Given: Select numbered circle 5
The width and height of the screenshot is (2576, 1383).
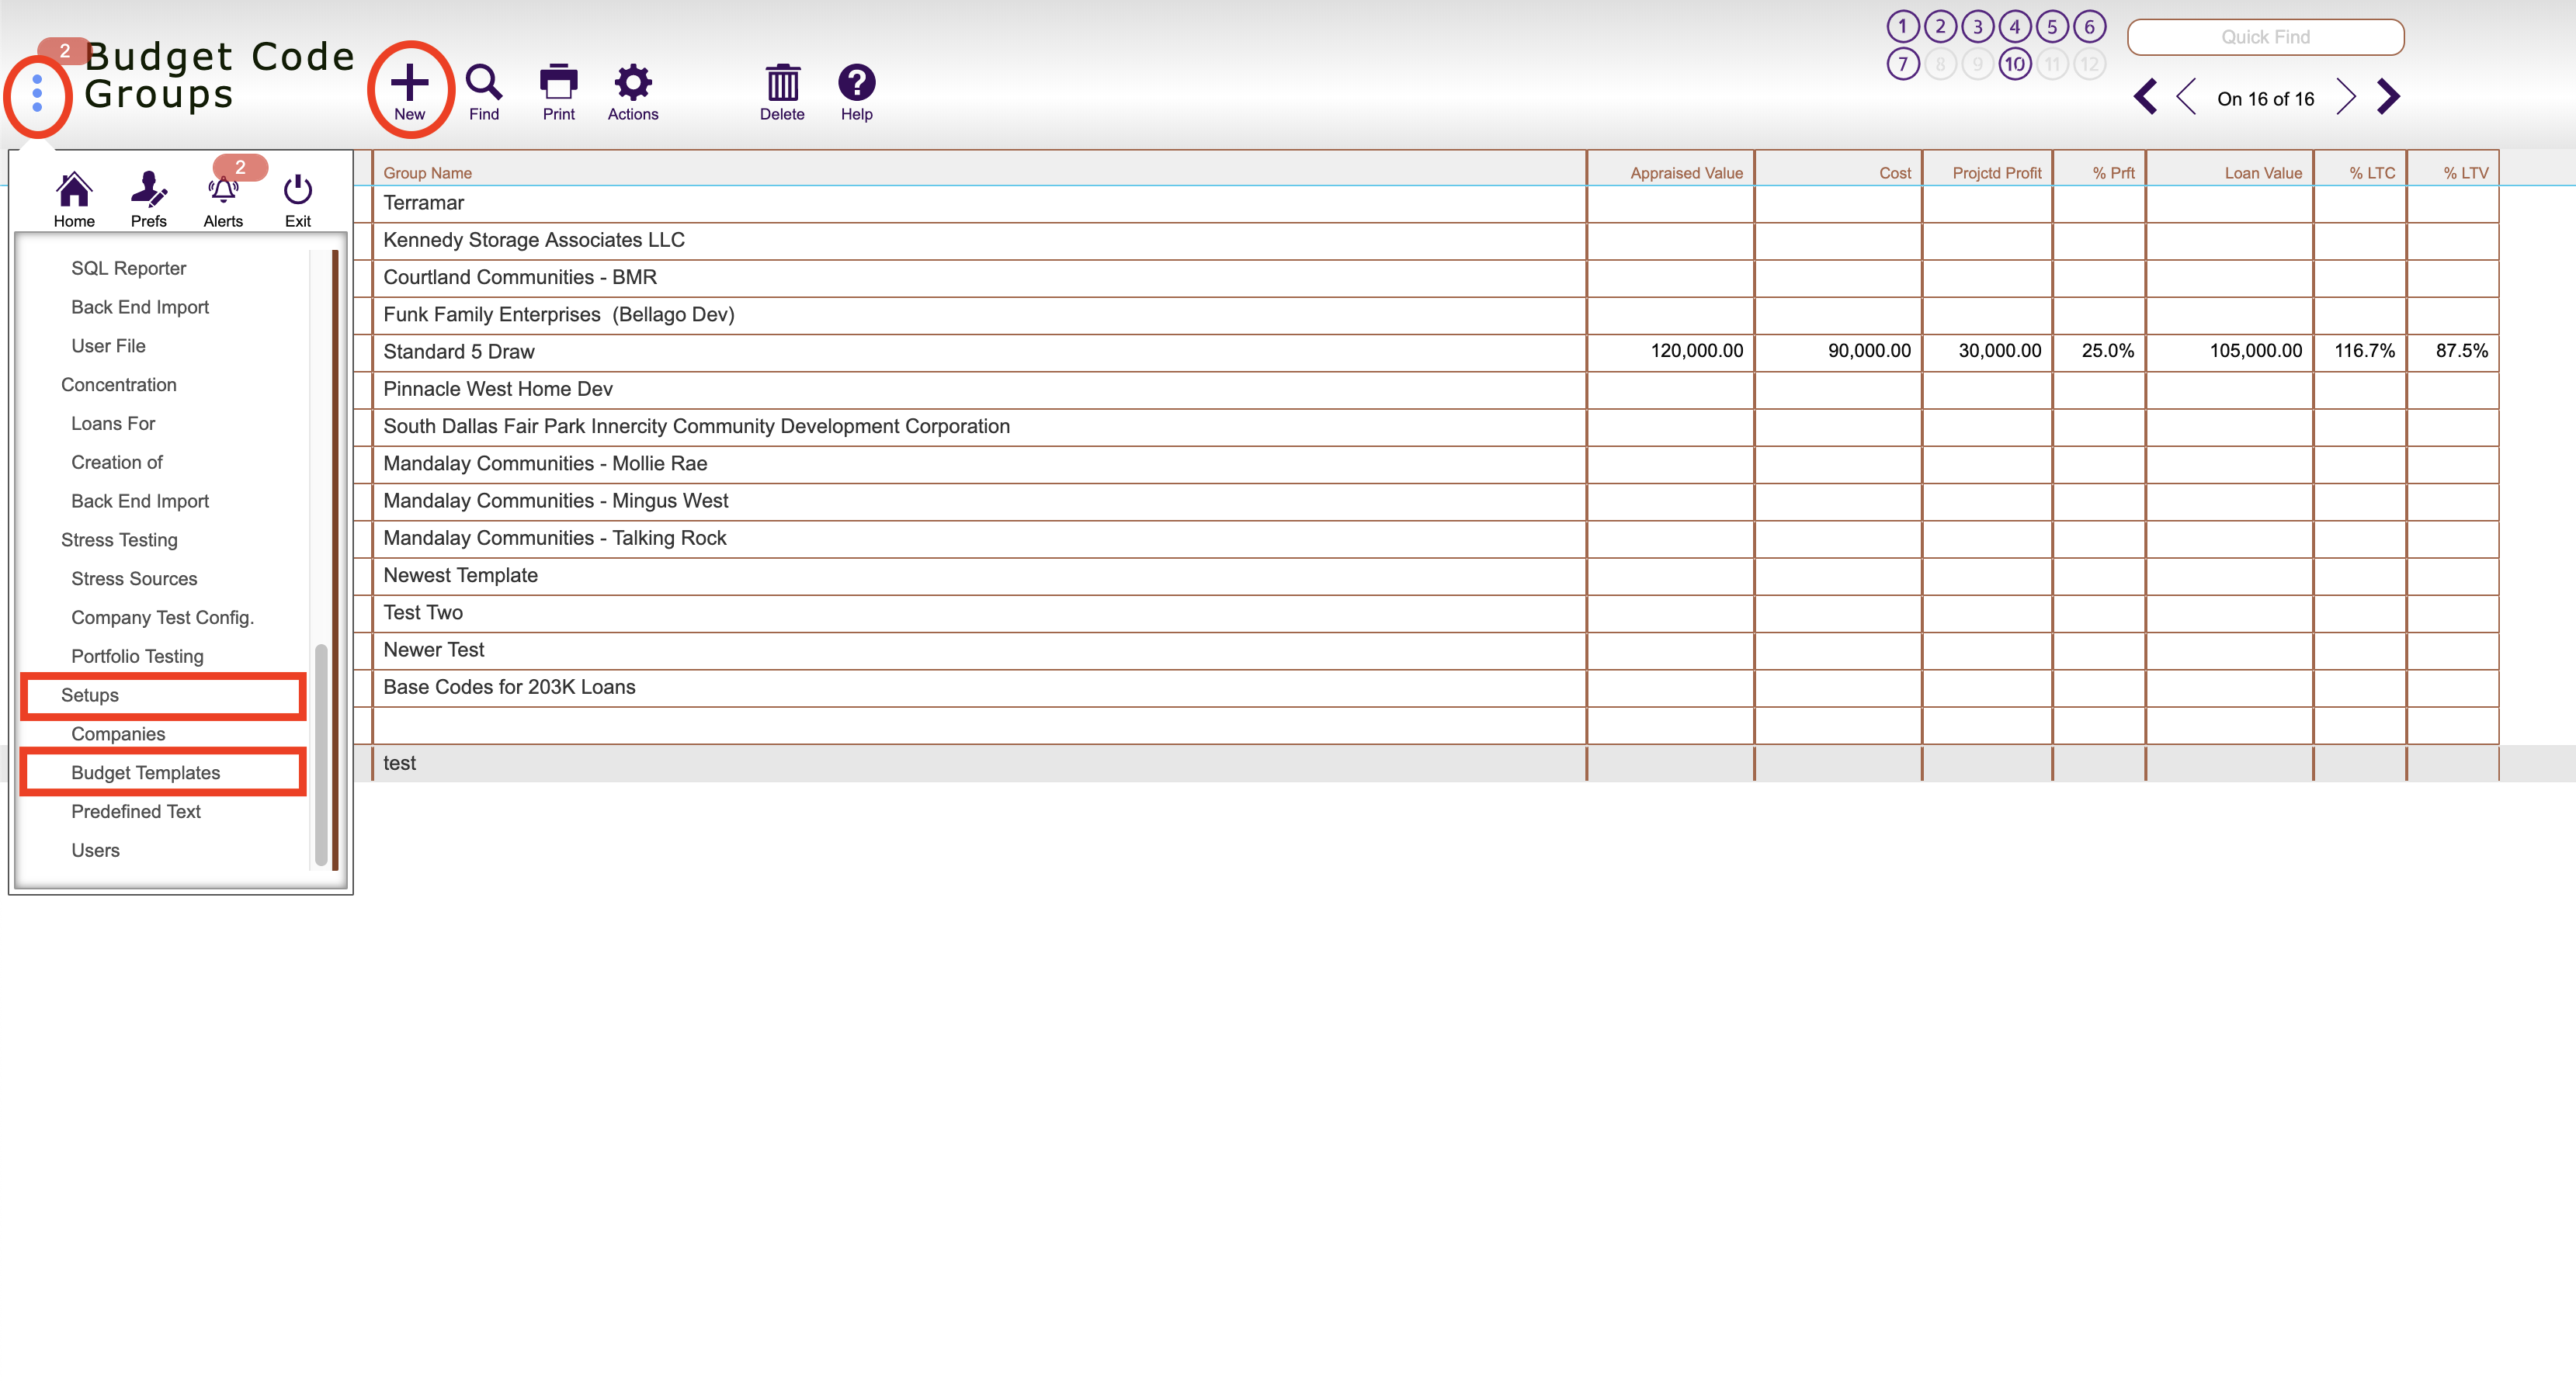Looking at the screenshot, I should tap(2052, 27).
